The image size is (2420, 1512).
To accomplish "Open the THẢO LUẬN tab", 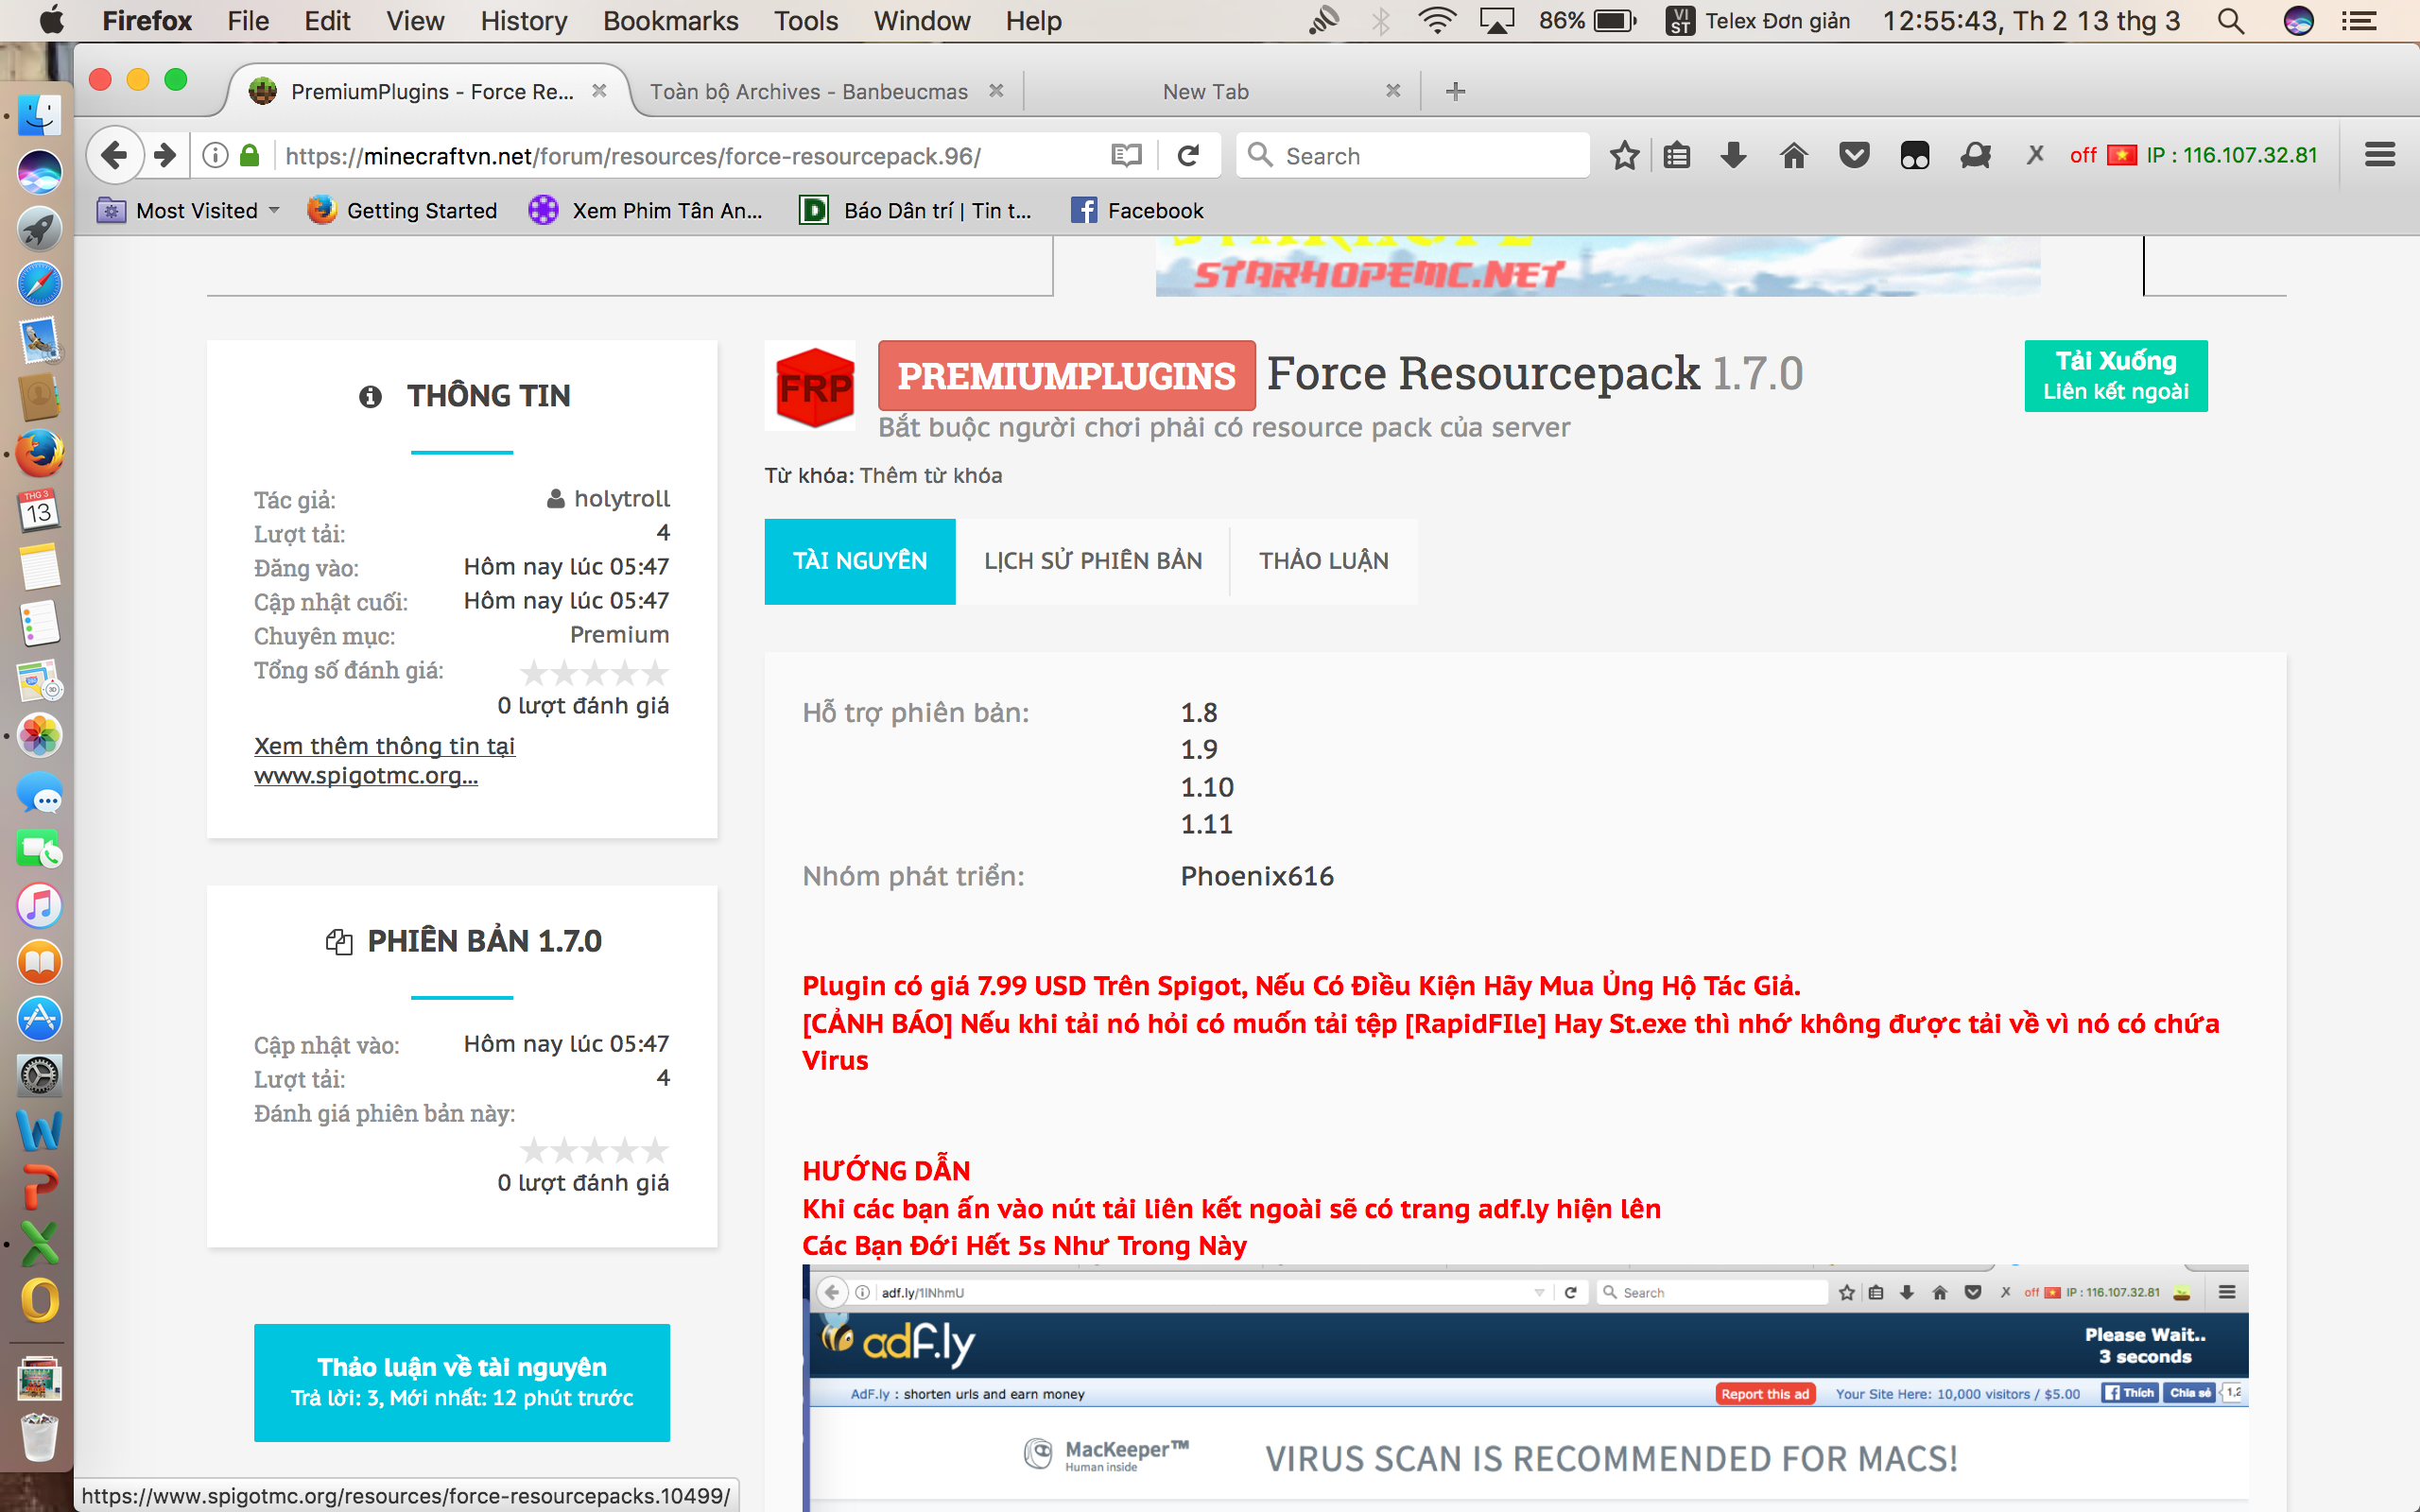I will 1323,561.
